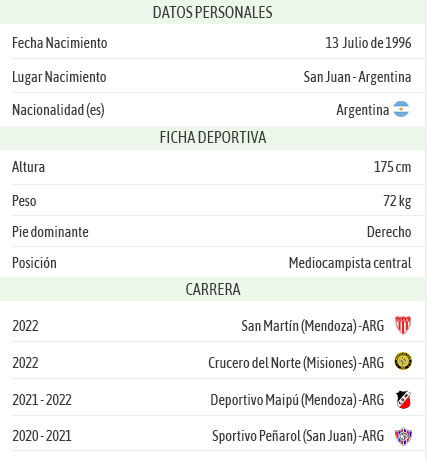The width and height of the screenshot is (427, 460).
Task: Open Crucero del Norte (Misiones) - ARG link
Action: [296, 363]
